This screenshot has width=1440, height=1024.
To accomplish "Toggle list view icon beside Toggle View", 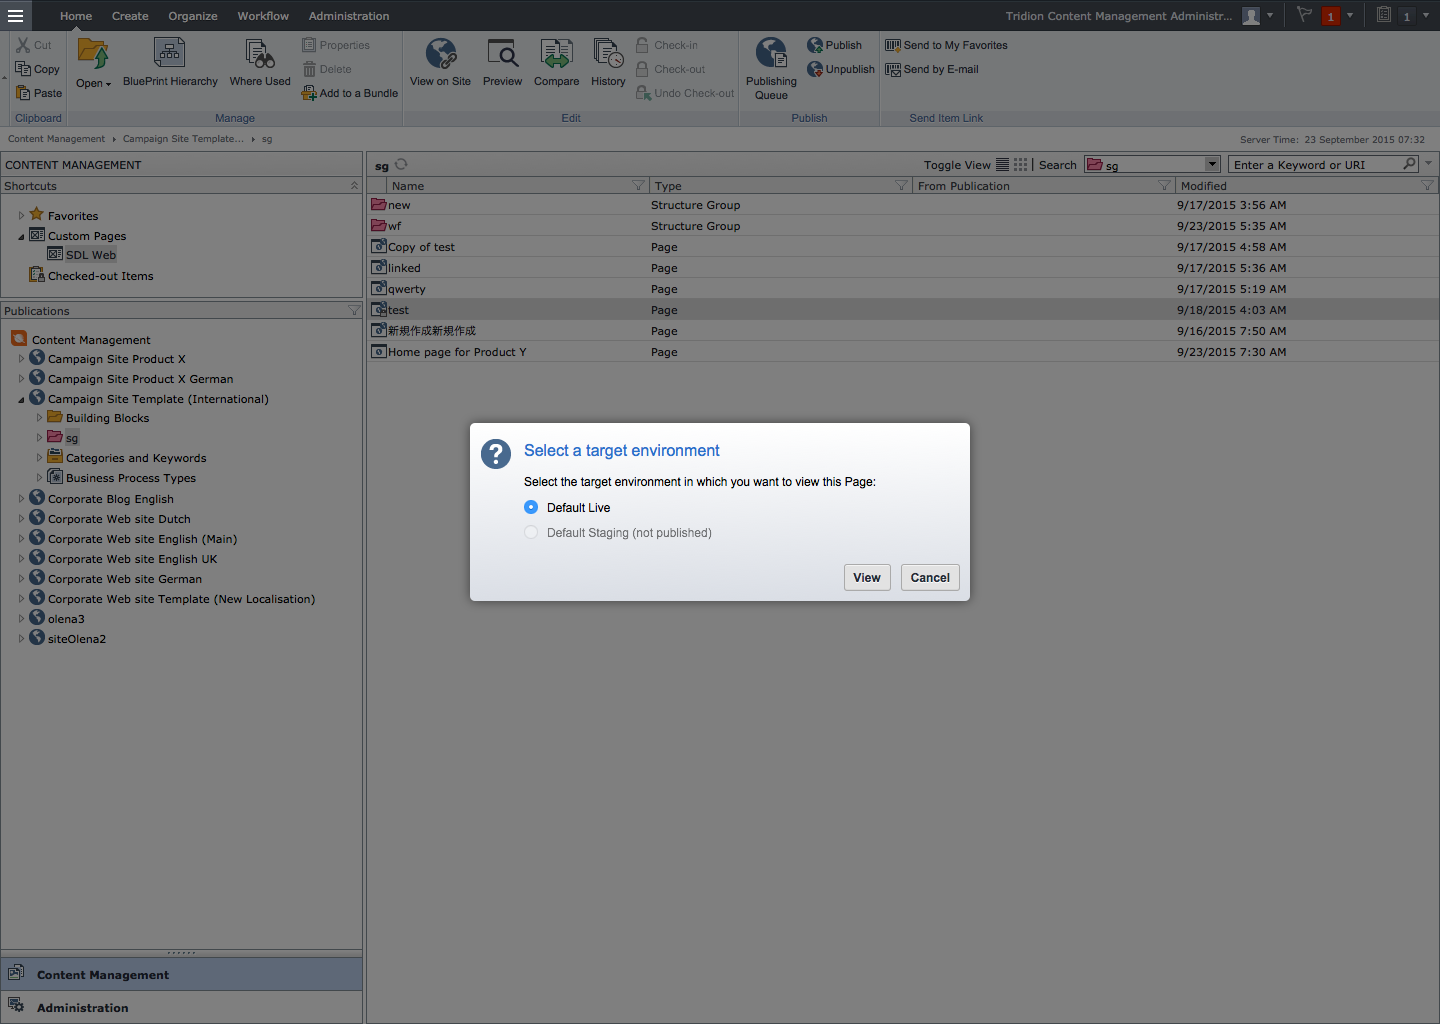I will (x=1002, y=165).
